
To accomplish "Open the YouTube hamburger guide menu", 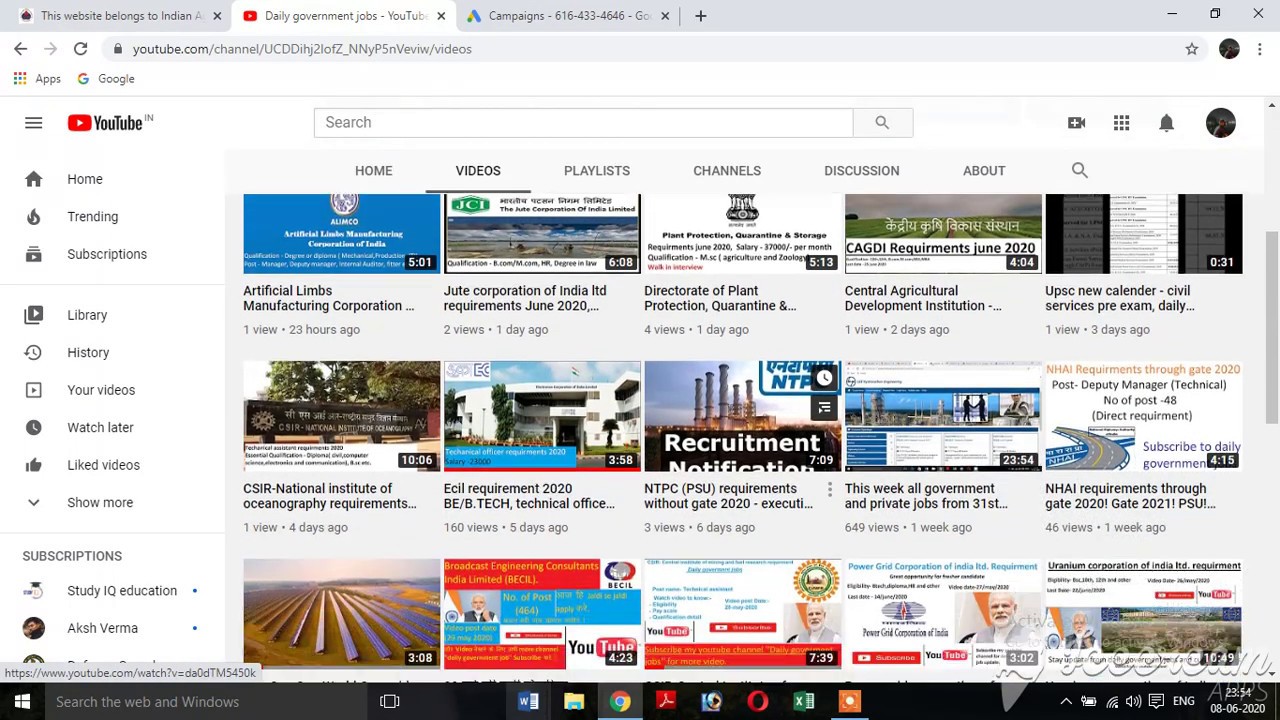I will 33,122.
